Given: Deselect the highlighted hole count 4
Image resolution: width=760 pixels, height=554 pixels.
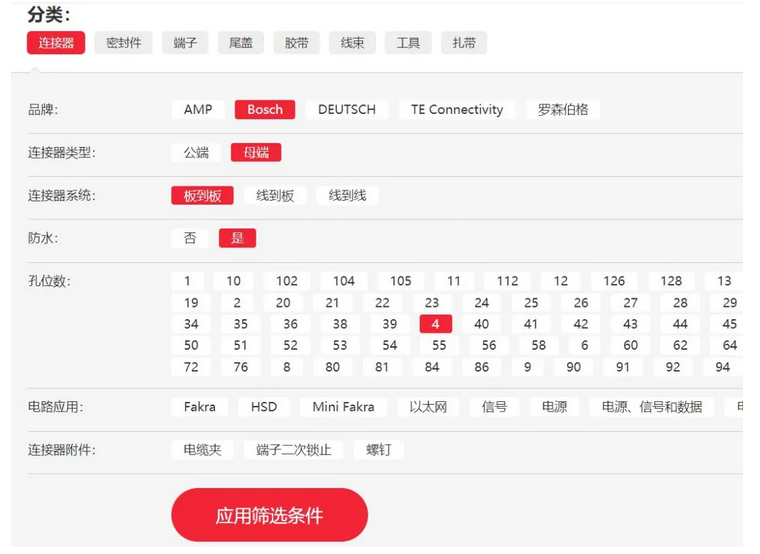Looking at the screenshot, I should click(x=436, y=324).
